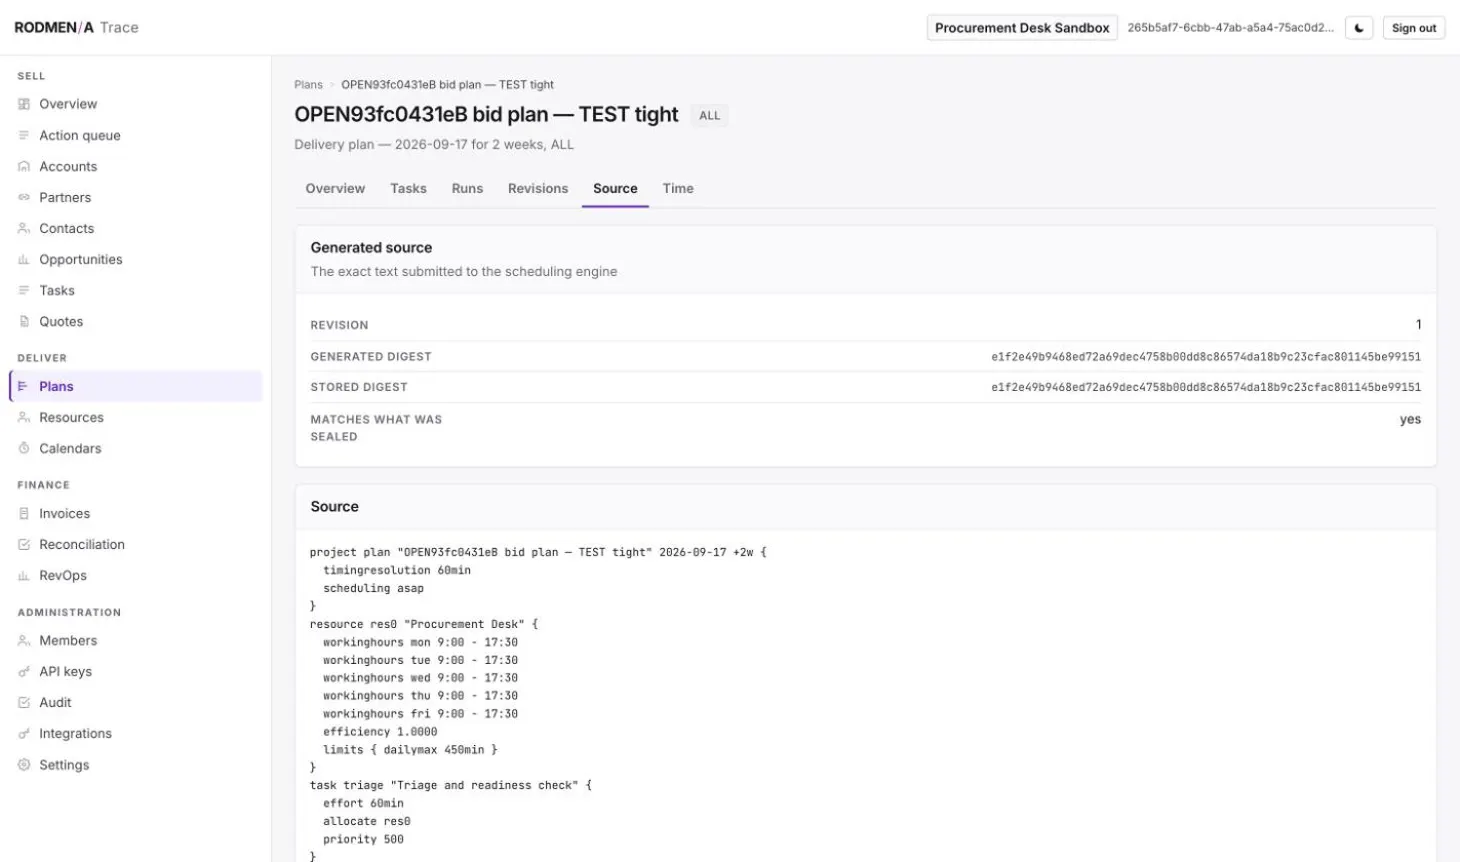Click the 'yes' value for Matches what was sealed
1460x862 pixels.
click(x=1410, y=419)
